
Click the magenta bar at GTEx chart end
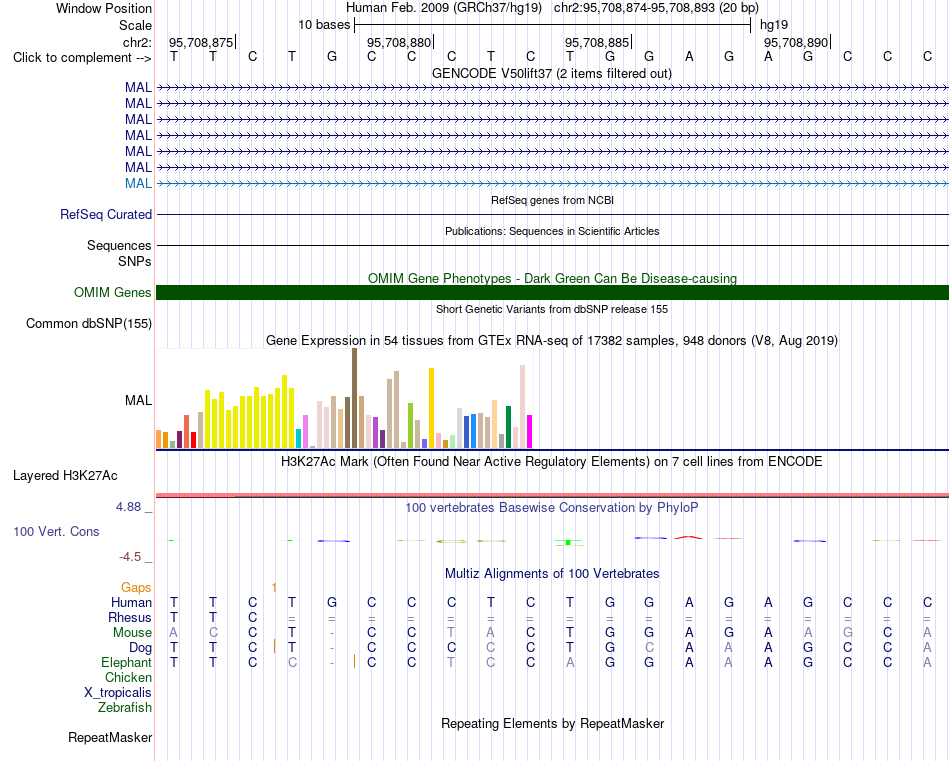pos(530,431)
